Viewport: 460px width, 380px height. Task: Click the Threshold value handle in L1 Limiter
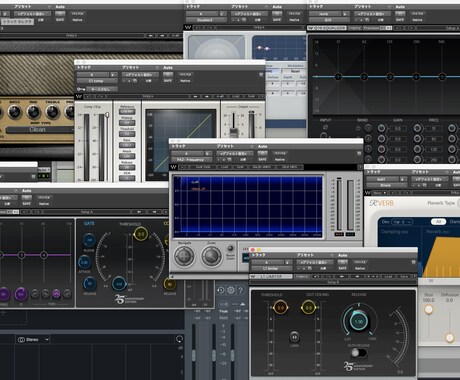tap(280, 307)
